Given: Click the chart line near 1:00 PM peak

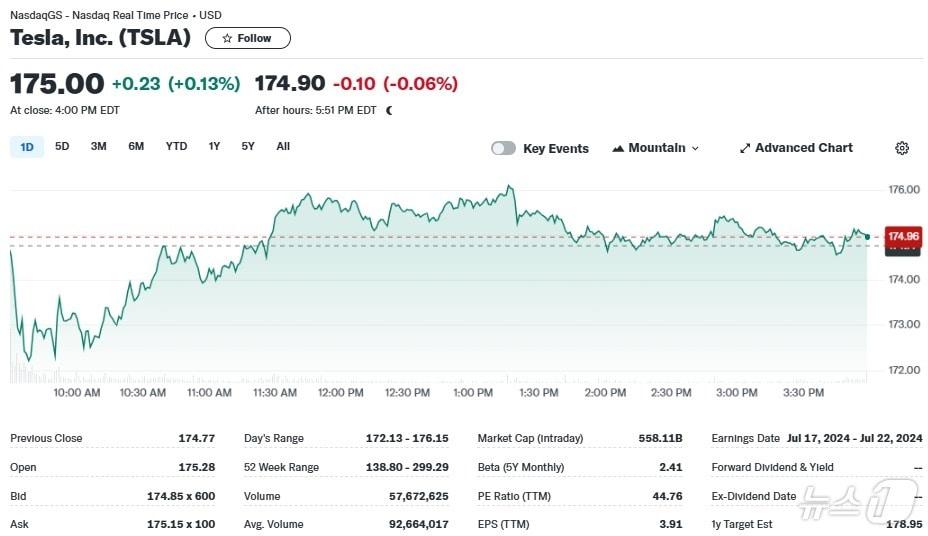Looking at the screenshot, I should 510,186.
